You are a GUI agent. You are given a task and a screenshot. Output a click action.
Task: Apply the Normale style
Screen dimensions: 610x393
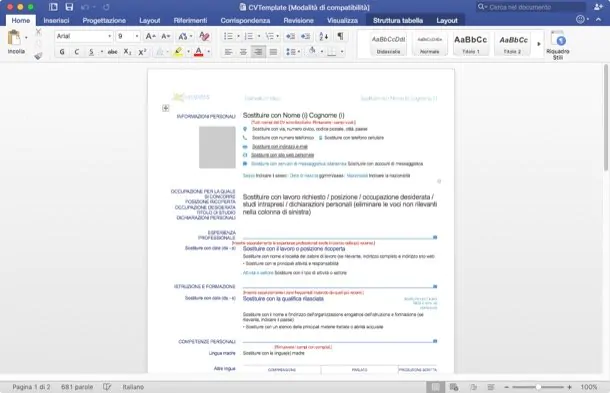click(x=429, y=44)
